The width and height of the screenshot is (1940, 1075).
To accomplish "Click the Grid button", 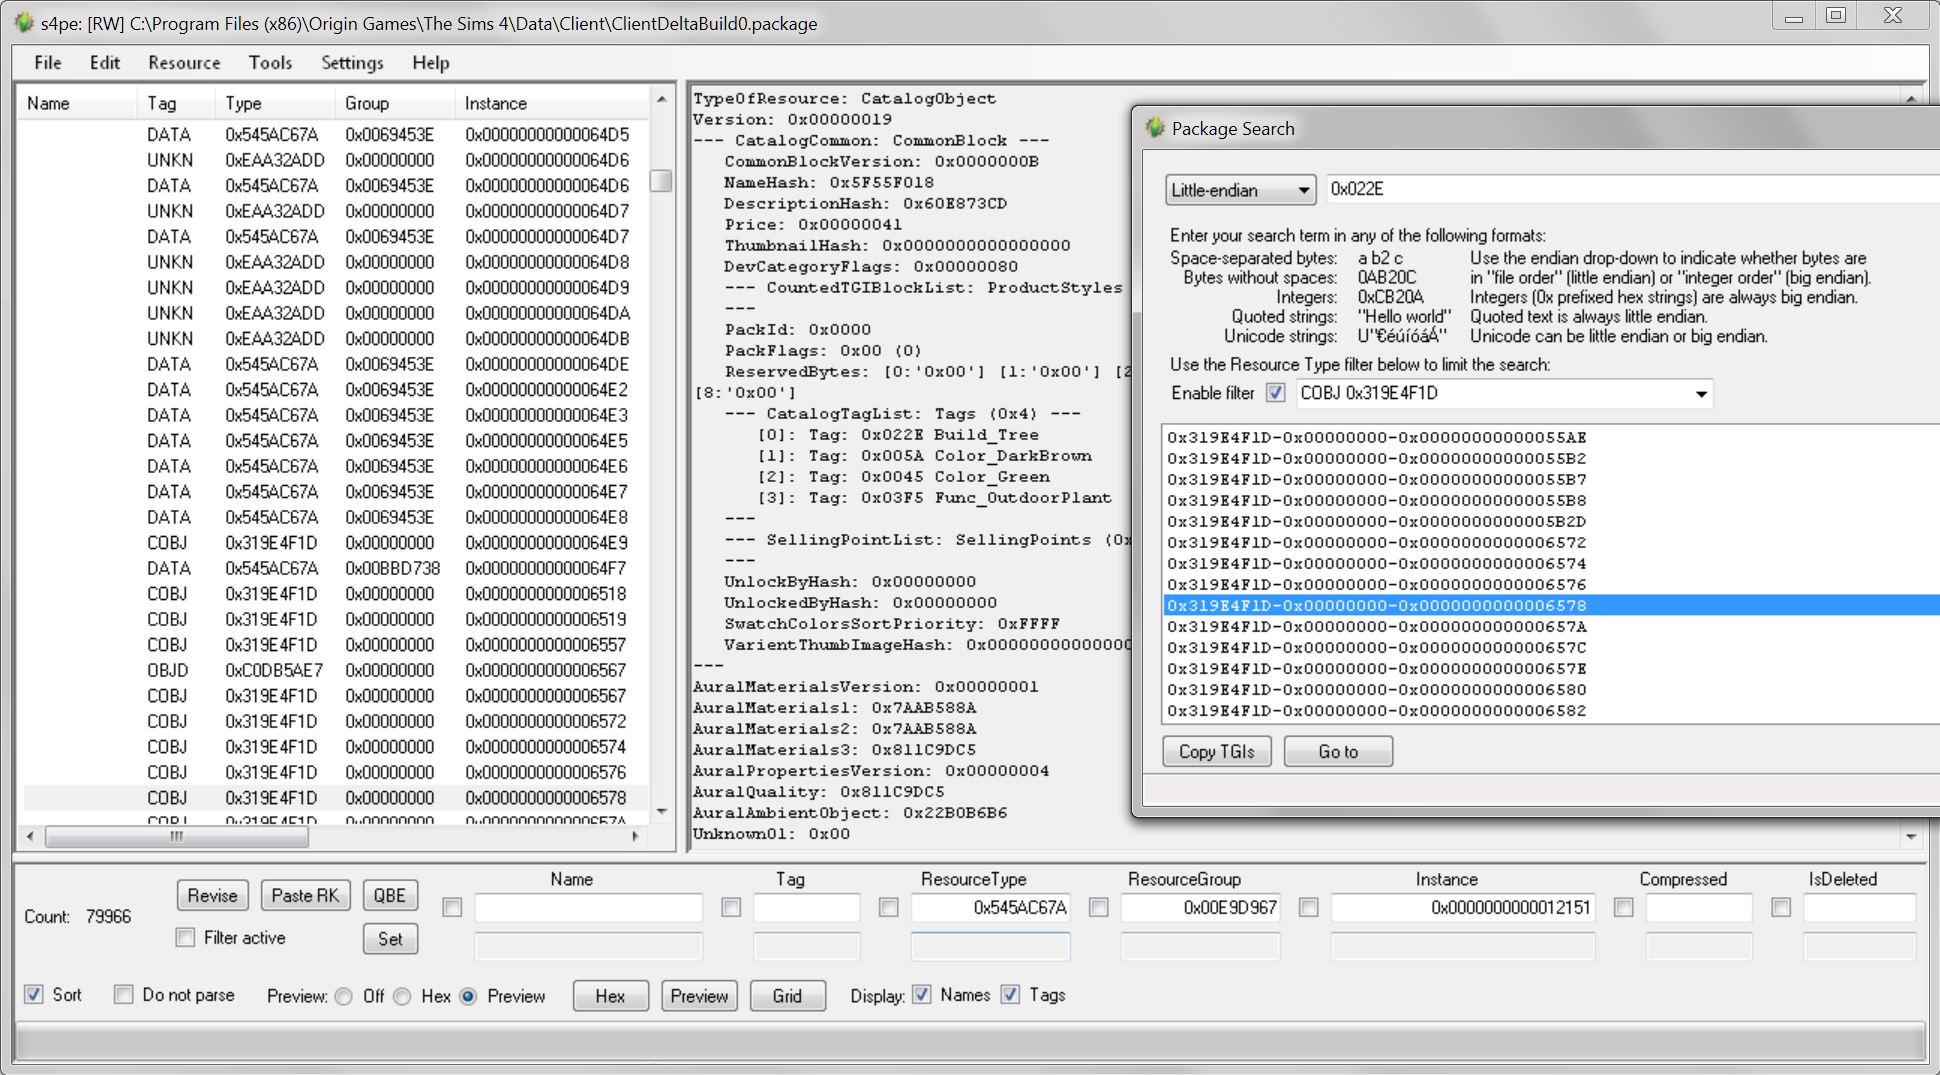I will coord(787,996).
